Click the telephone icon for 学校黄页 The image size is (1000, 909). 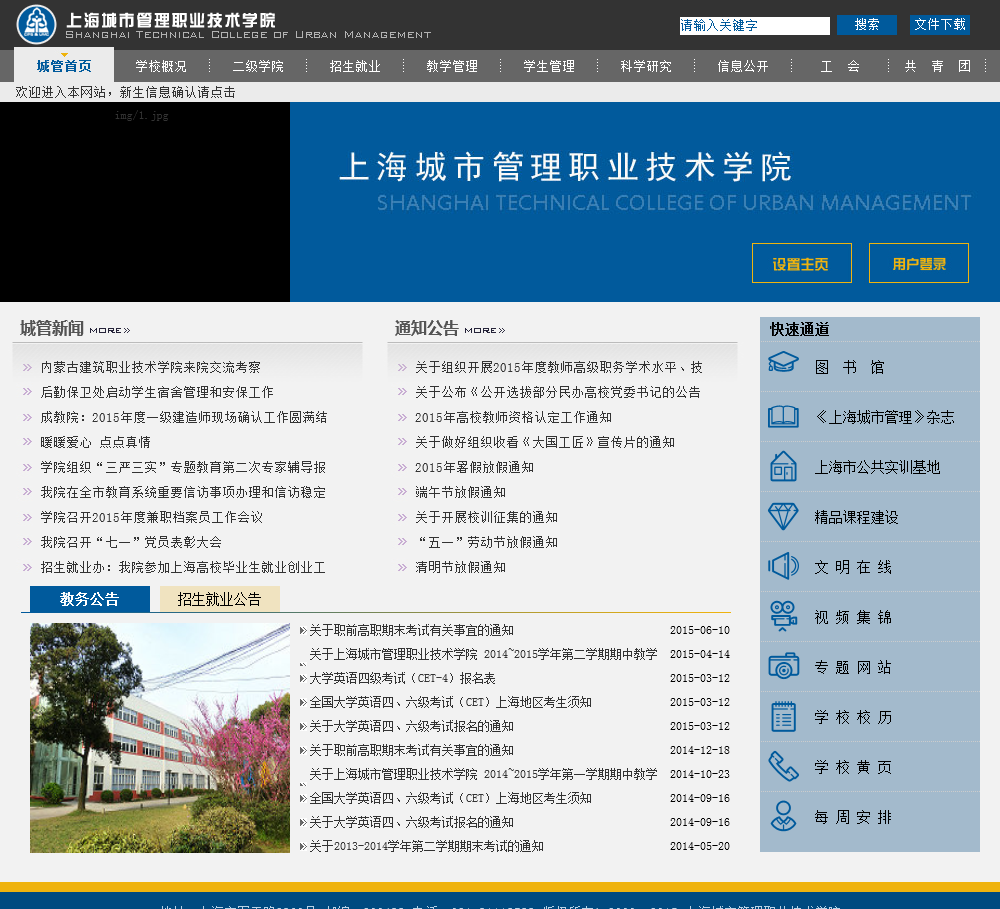[783, 766]
